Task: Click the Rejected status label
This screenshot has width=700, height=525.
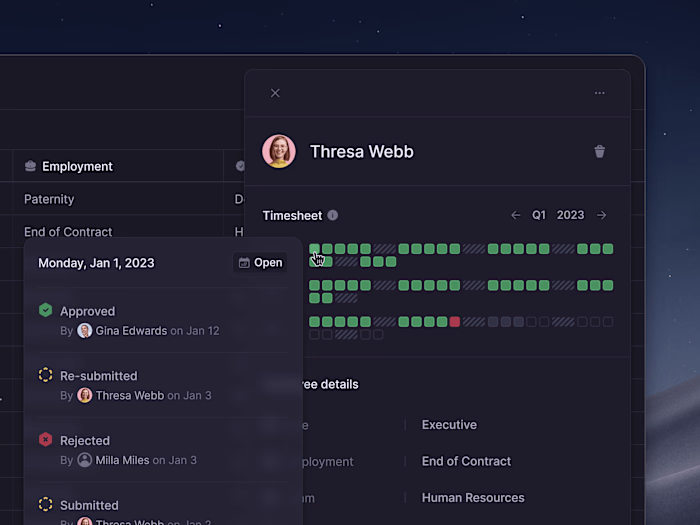Action: 85,441
